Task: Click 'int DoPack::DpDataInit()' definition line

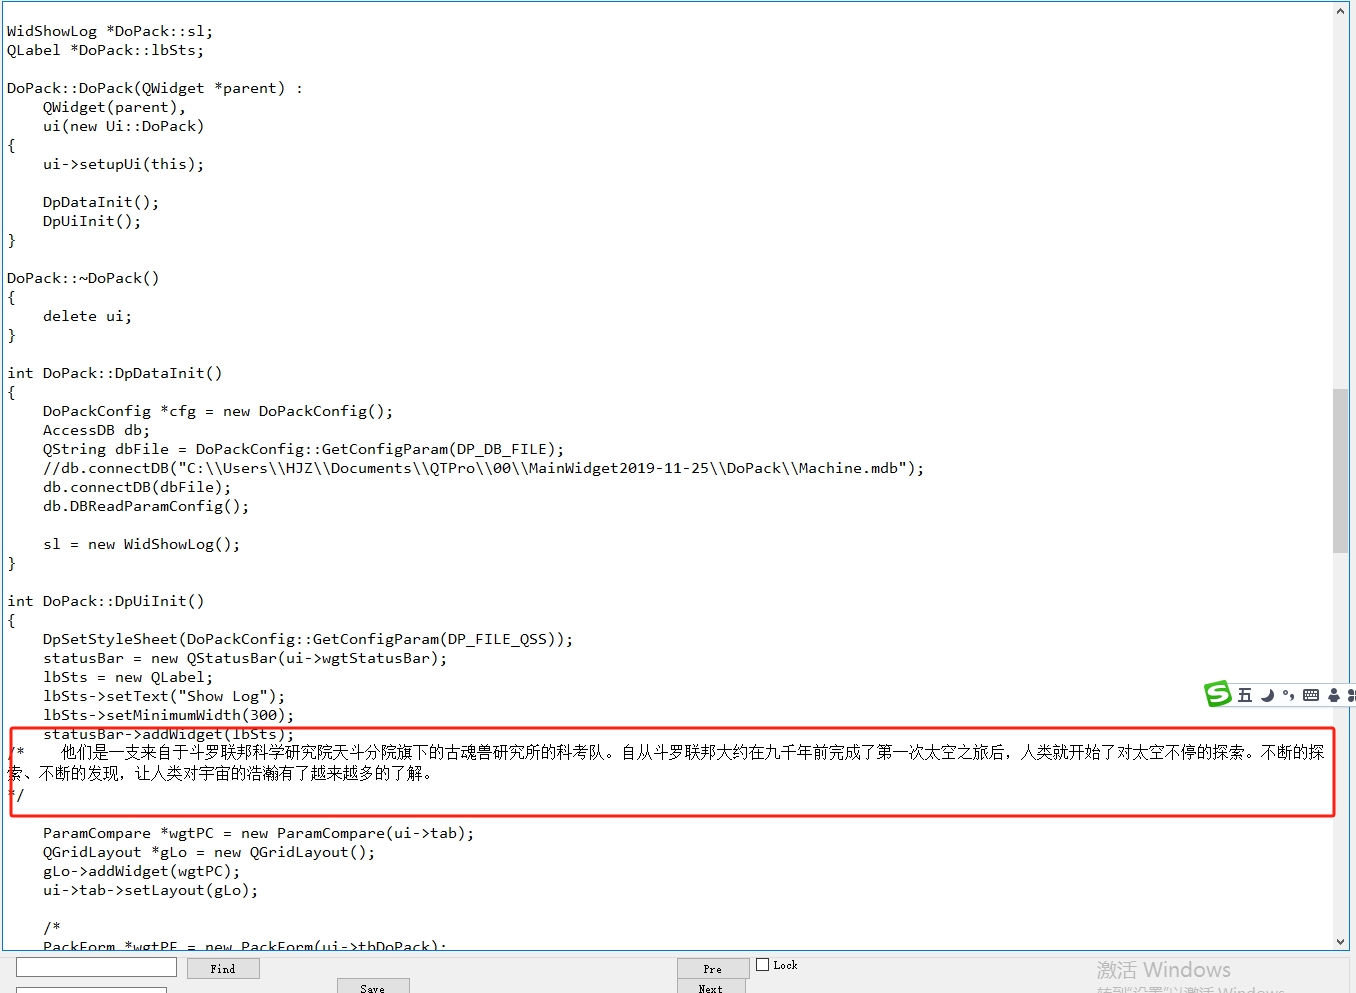Action: (x=115, y=373)
